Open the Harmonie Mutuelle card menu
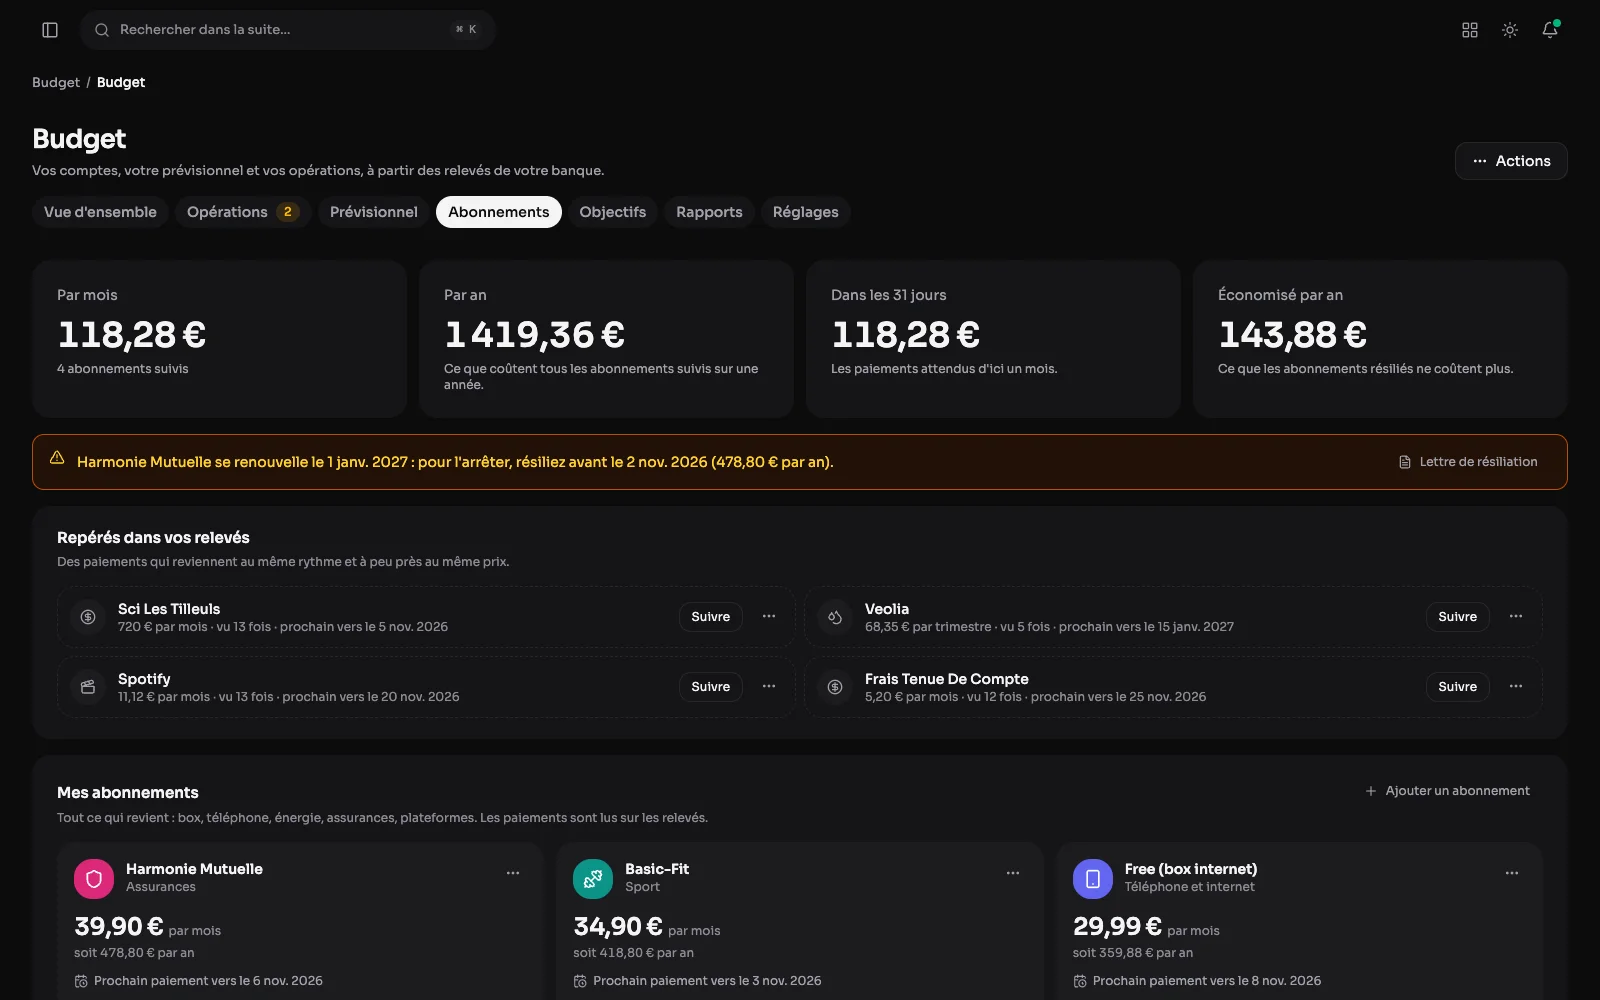The width and height of the screenshot is (1600, 1000). point(513,873)
